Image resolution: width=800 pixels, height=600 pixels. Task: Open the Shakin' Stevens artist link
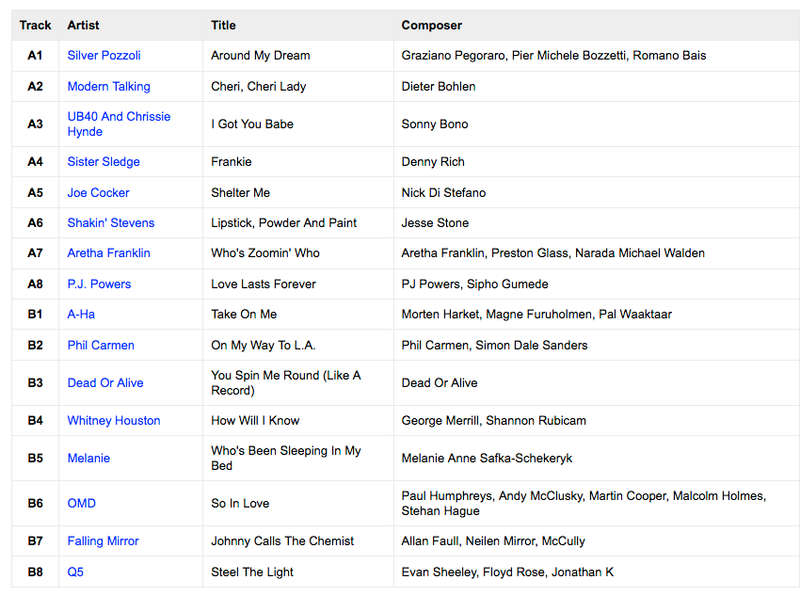[111, 223]
